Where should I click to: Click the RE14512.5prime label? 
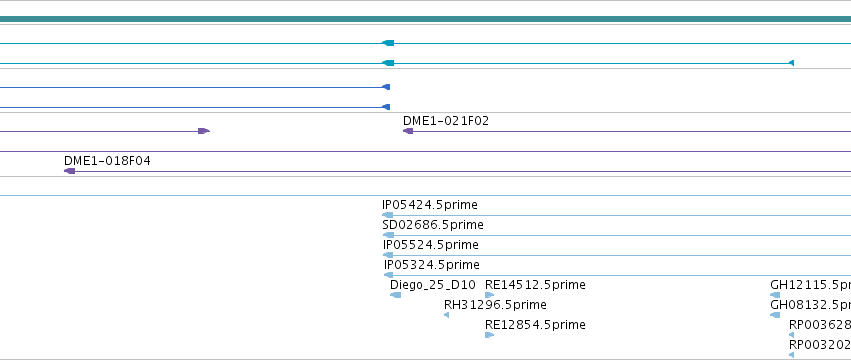(x=535, y=285)
